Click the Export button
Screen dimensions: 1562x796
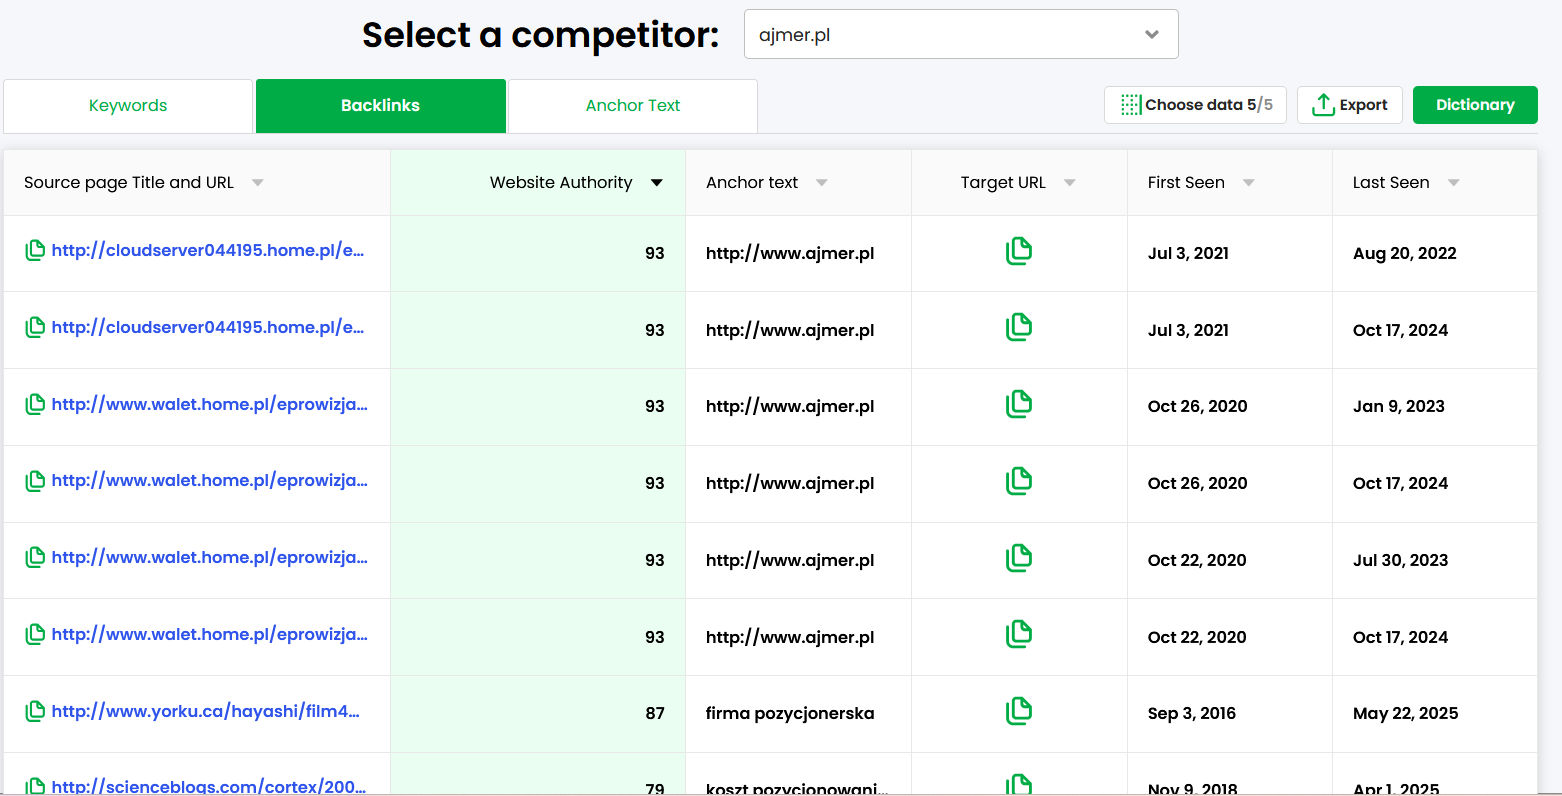coord(1349,105)
